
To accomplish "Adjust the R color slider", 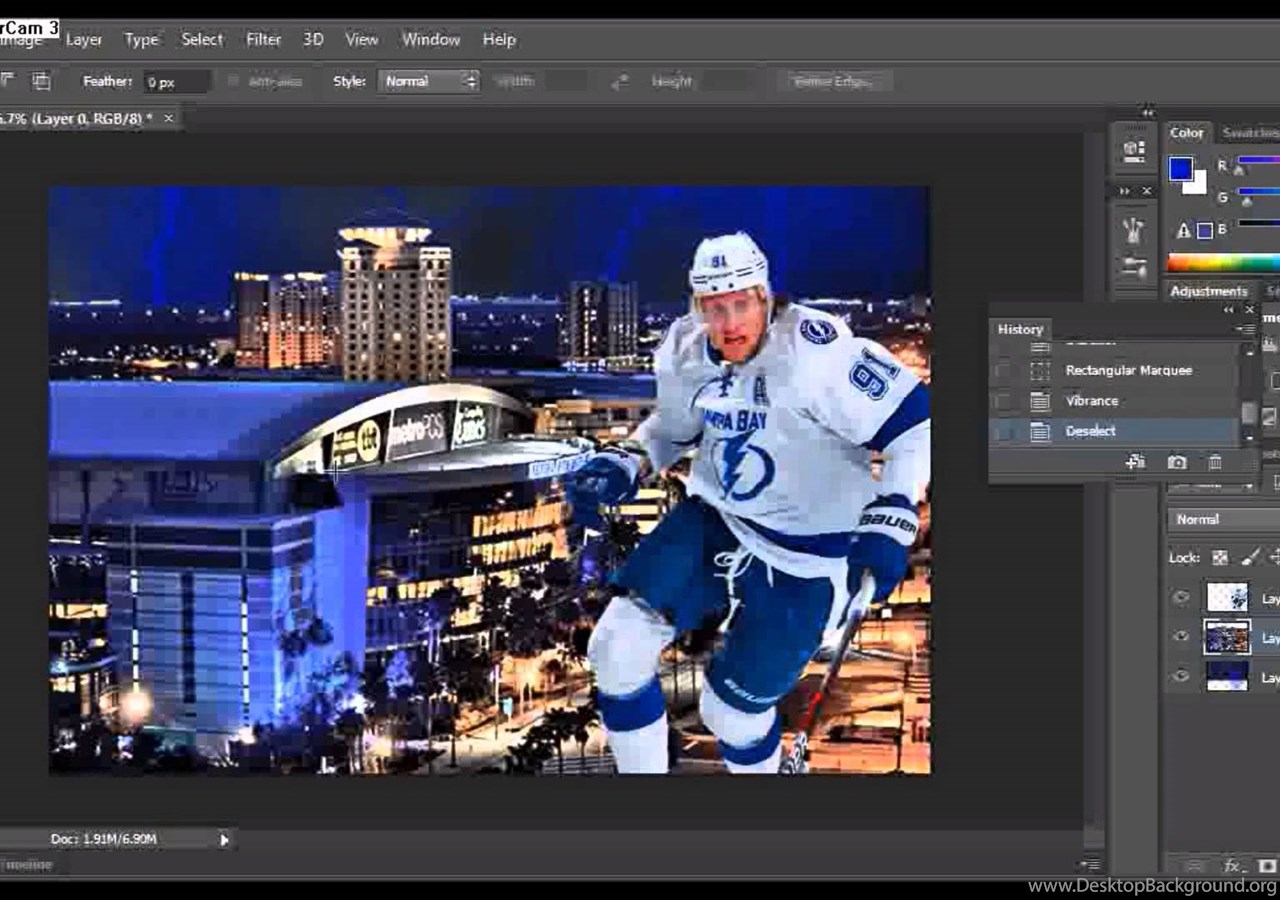I will pos(1258,161).
